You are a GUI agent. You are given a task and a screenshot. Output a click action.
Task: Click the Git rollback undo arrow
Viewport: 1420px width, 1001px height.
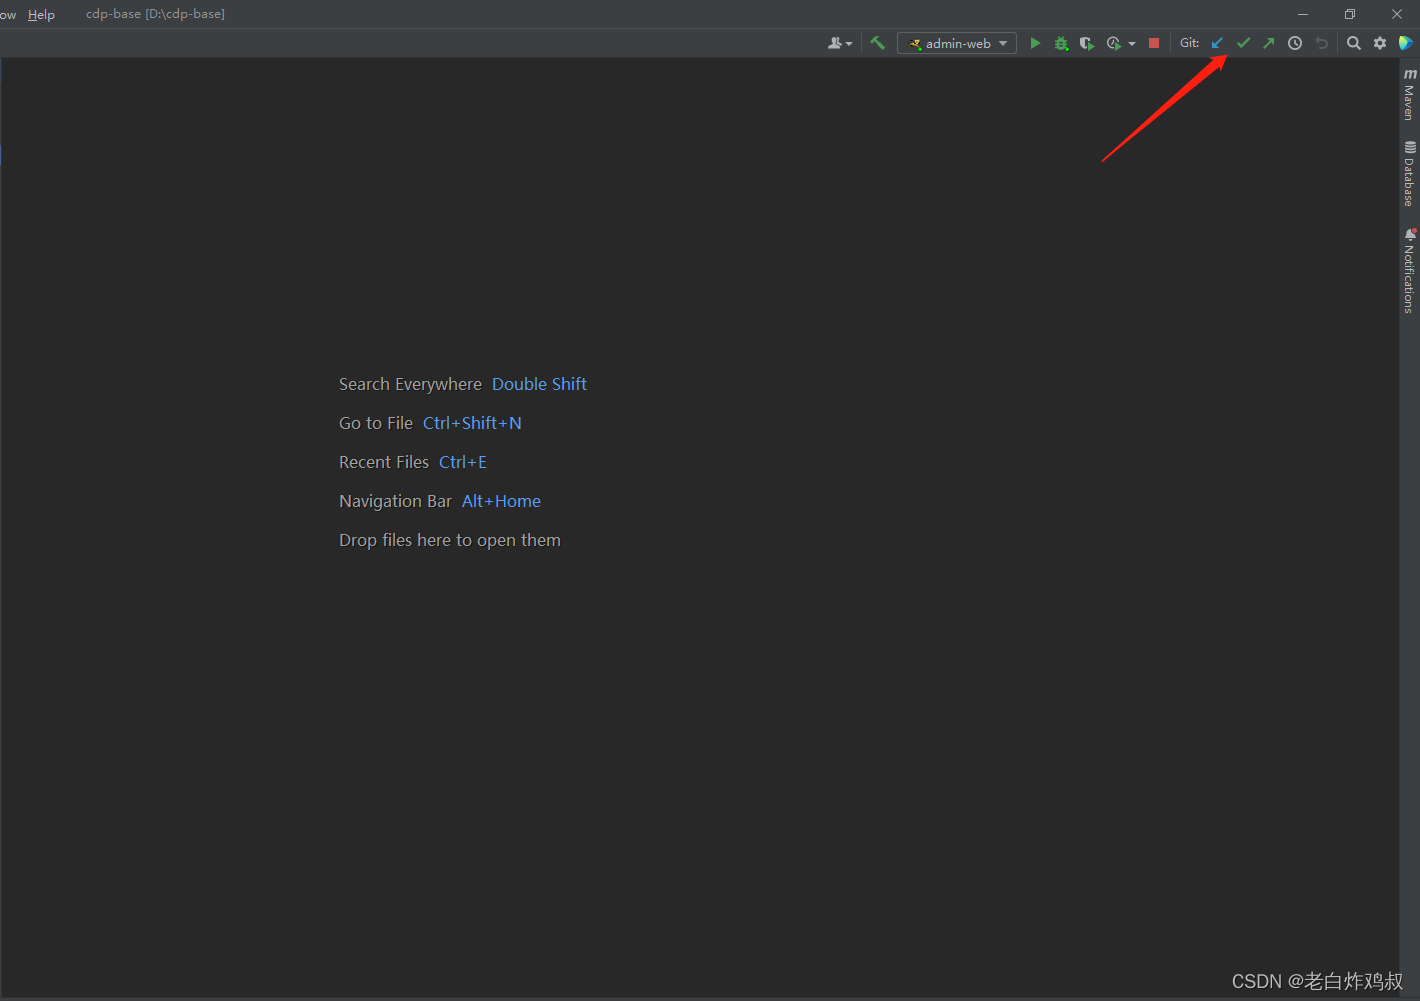[1322, 43]
